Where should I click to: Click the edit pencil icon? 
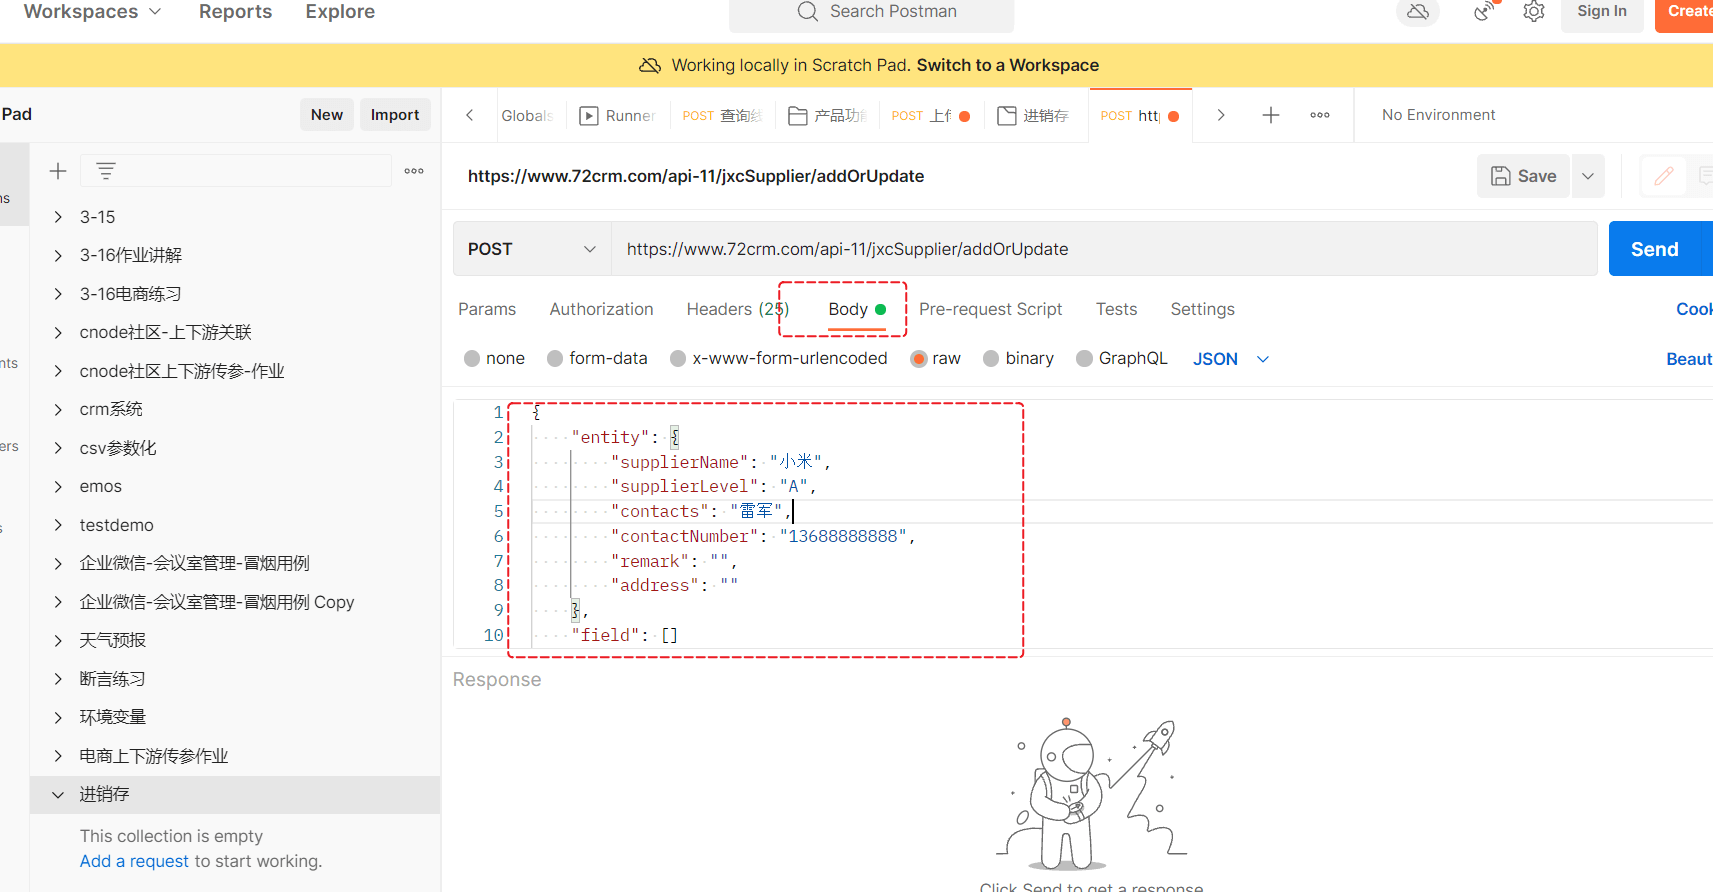(1664, 176)
